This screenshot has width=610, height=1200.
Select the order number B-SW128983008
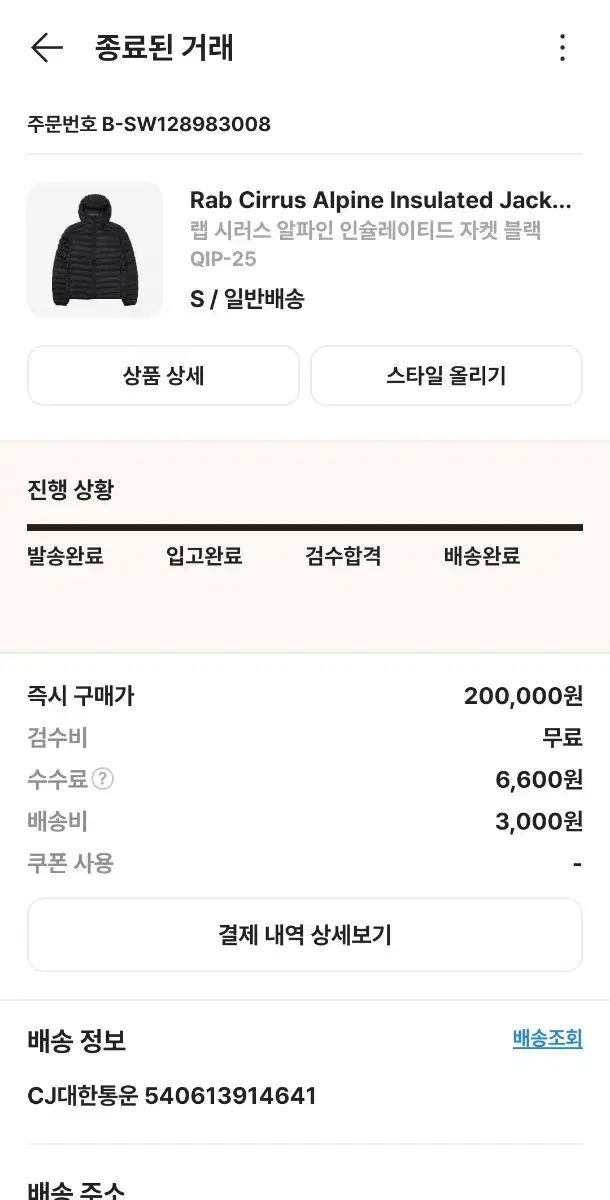click(149, 124)
